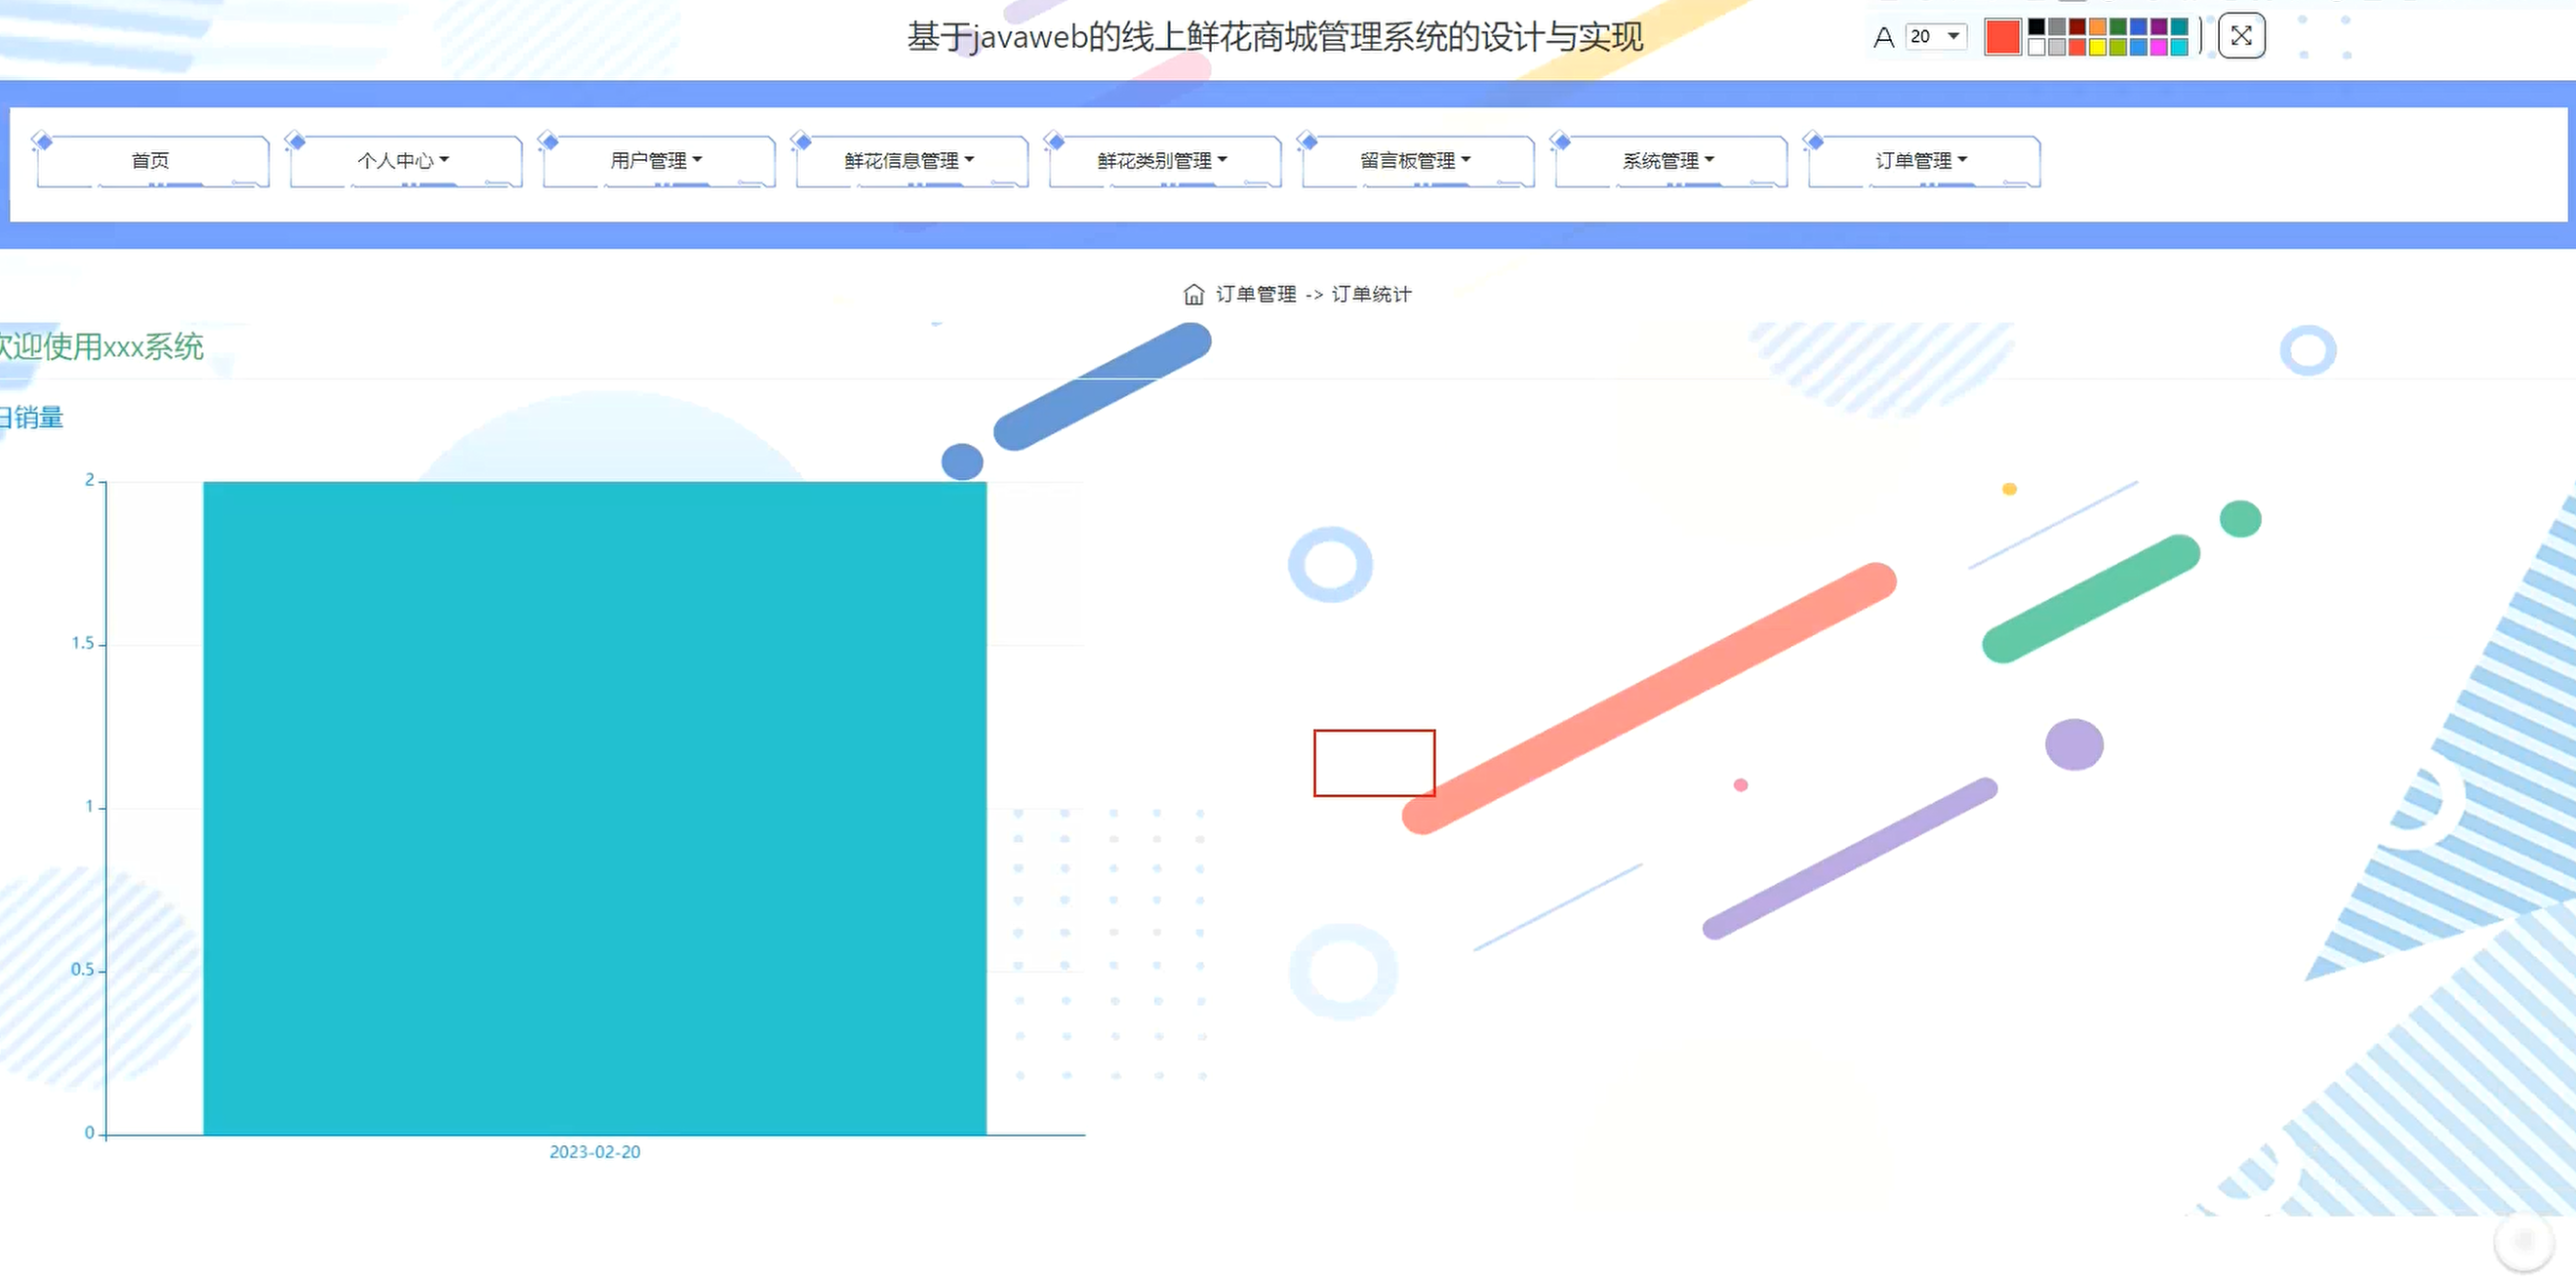
Task: Click the teal bar for 2023-02-20
Action: [x=595, y=808]
